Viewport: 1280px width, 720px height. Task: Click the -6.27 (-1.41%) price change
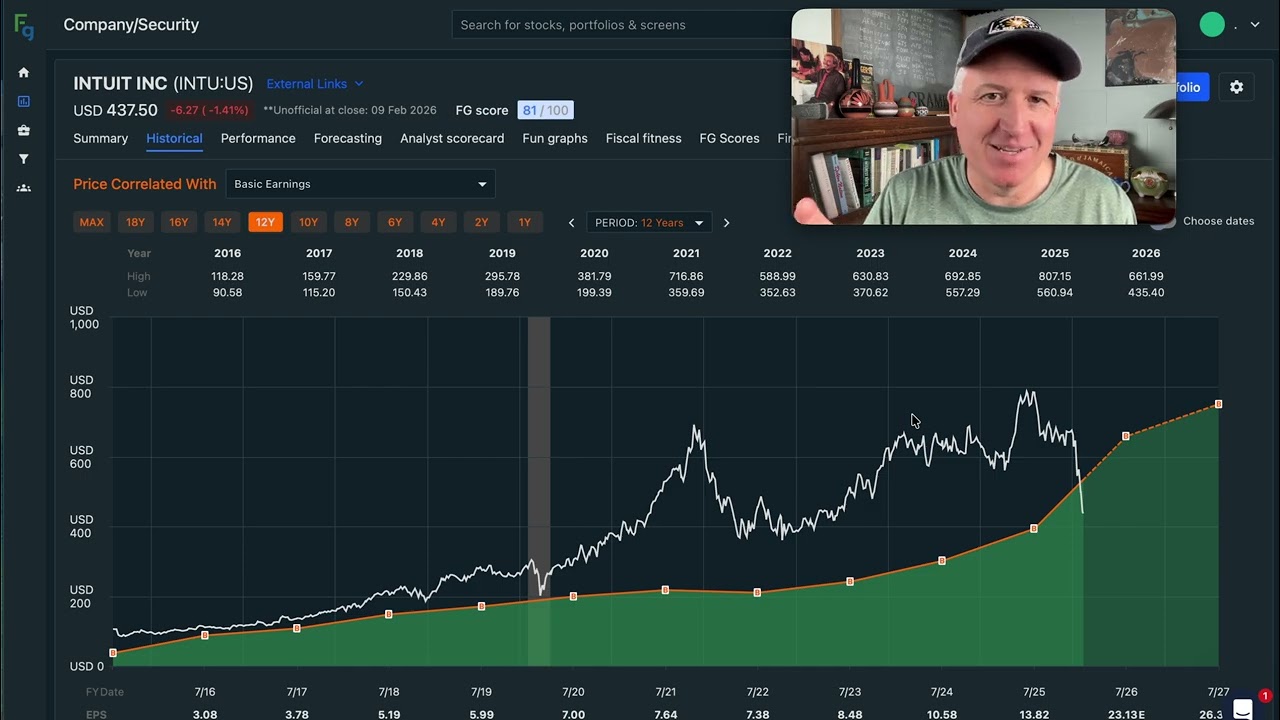tap(209, 111)
